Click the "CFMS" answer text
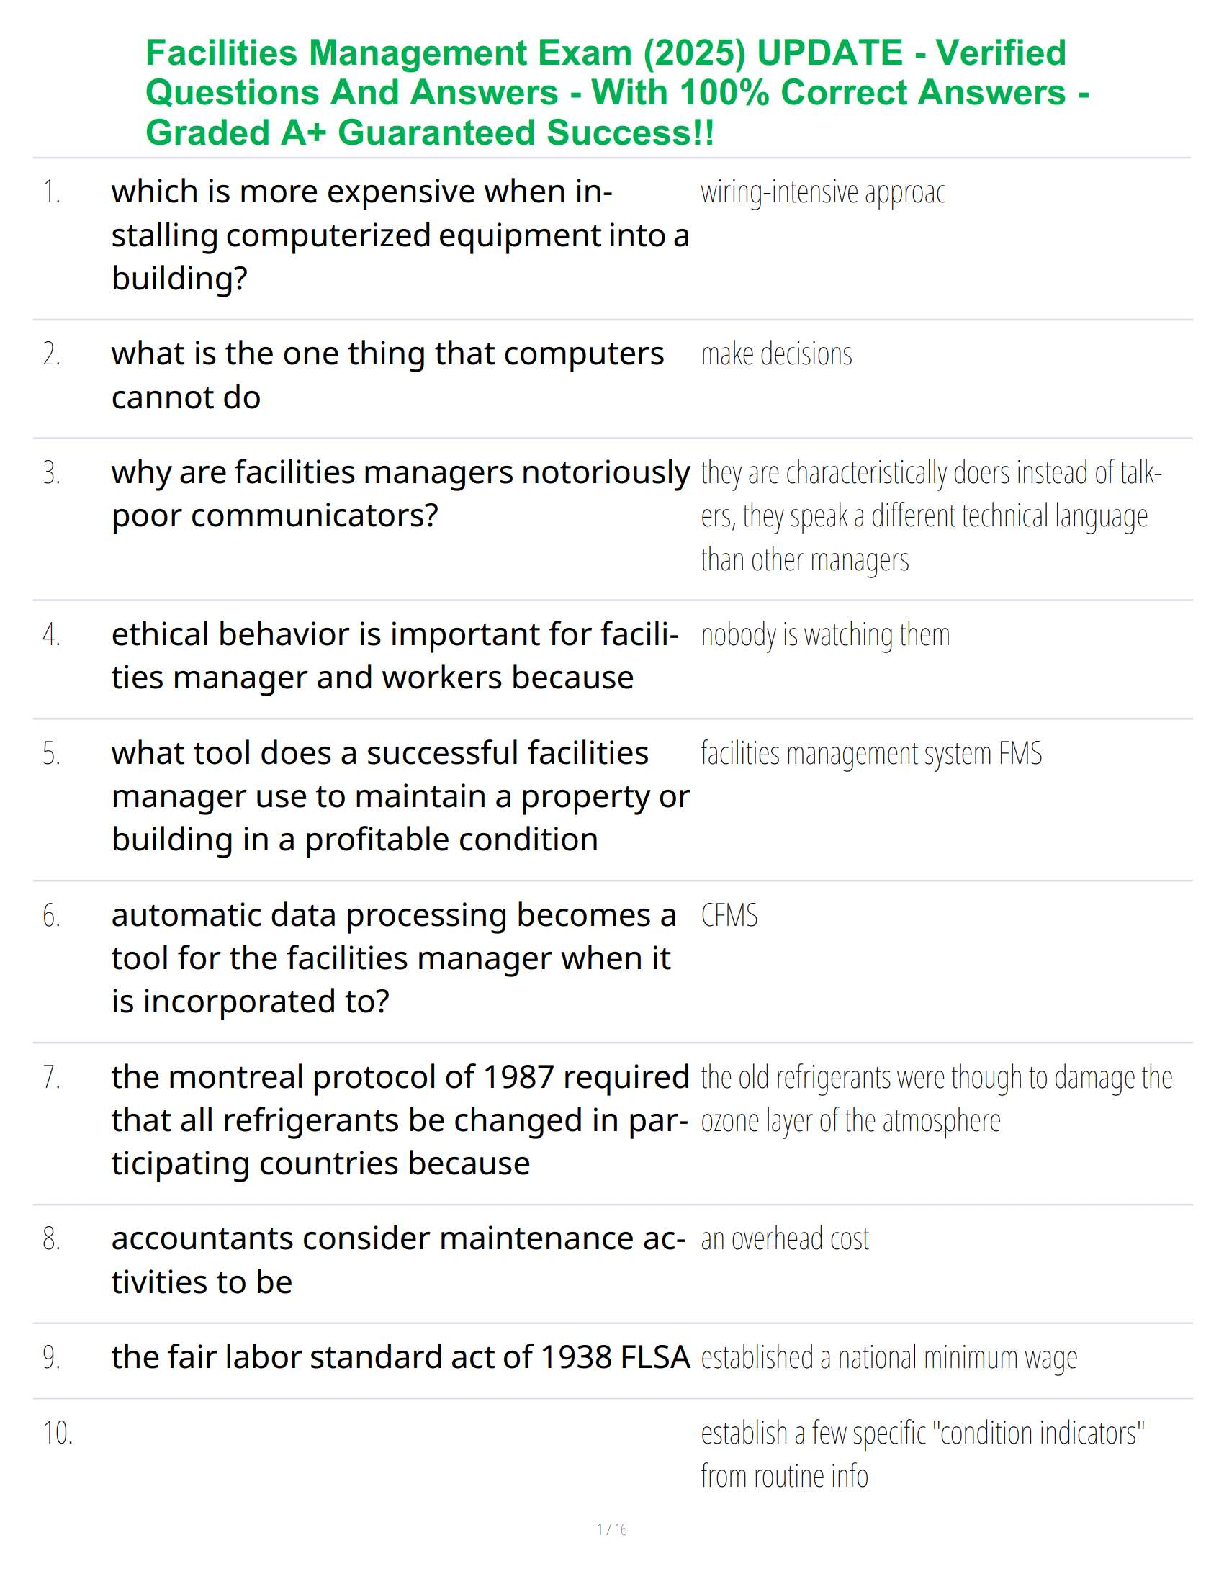This screenshot has height=1584, width=1224. click(729, 915)
